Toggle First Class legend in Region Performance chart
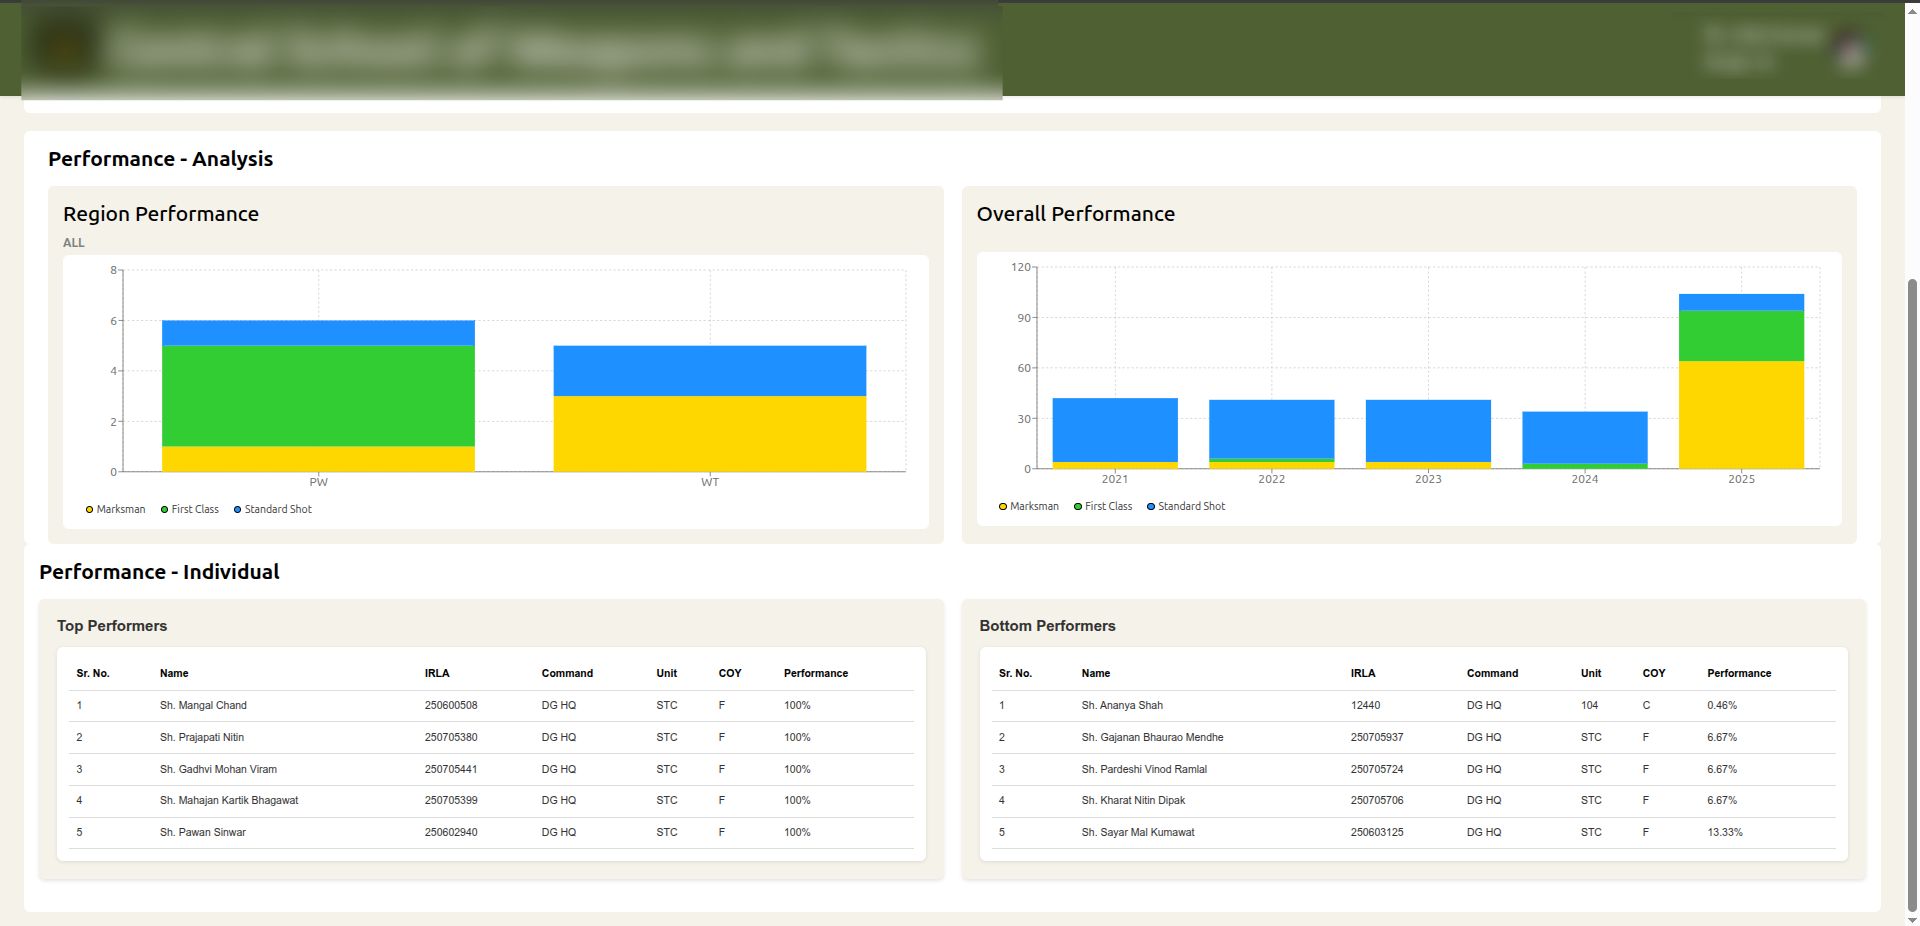The image size is (1920, 926). tap(190, 509)
